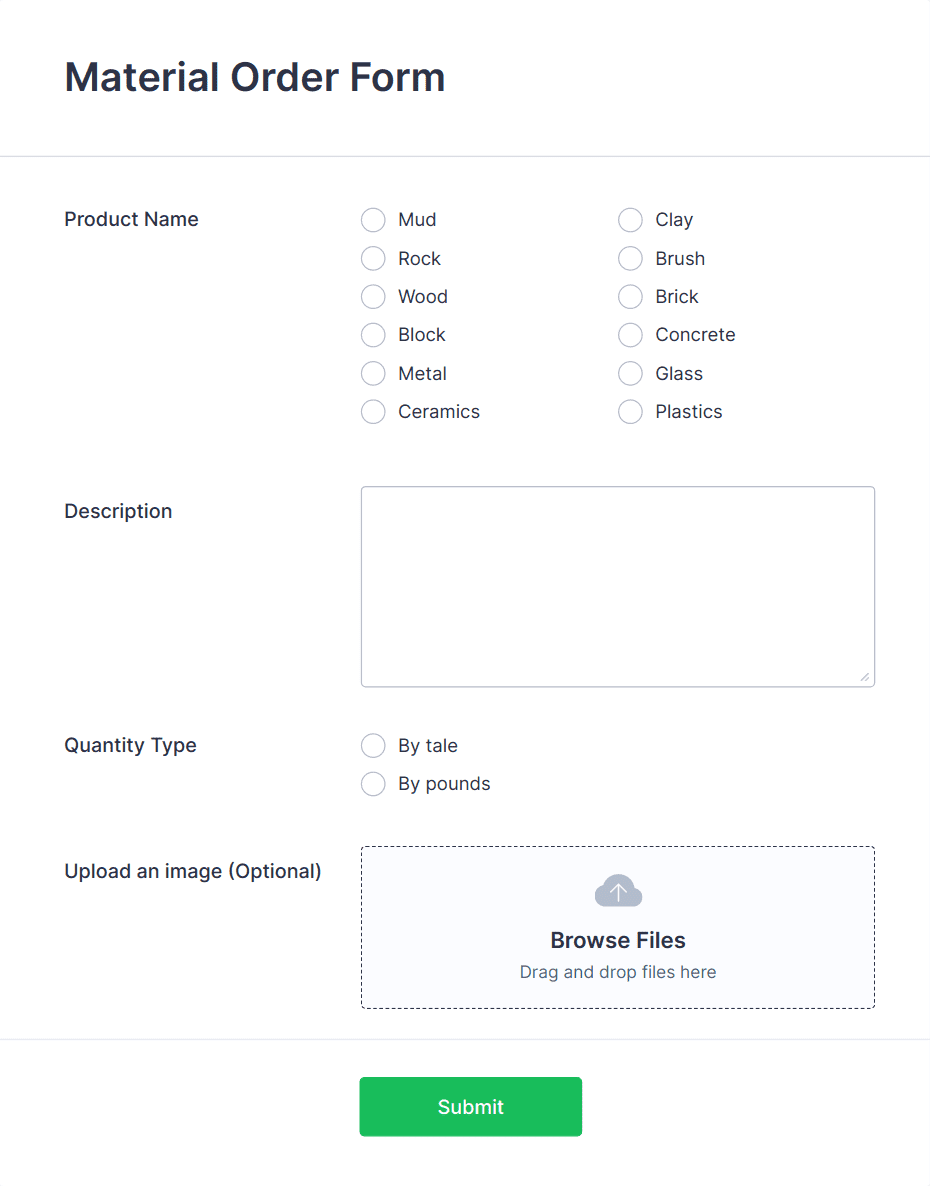
Task: Choose Rock as the product name
Action: pyautogui.click(x=373, y=258)
